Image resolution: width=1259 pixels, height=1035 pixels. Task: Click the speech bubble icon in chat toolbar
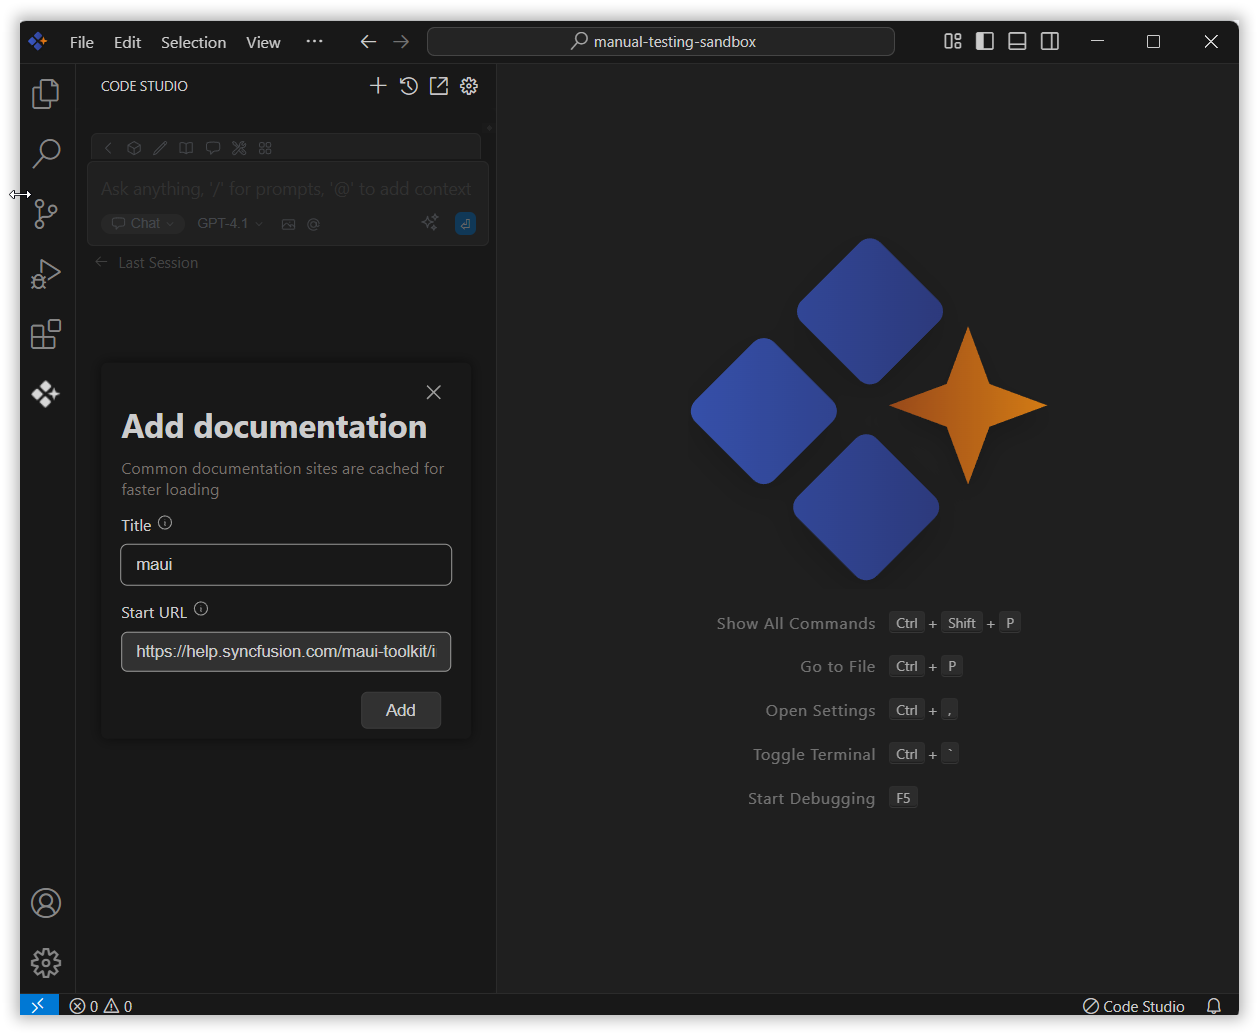tap(213, 148)
